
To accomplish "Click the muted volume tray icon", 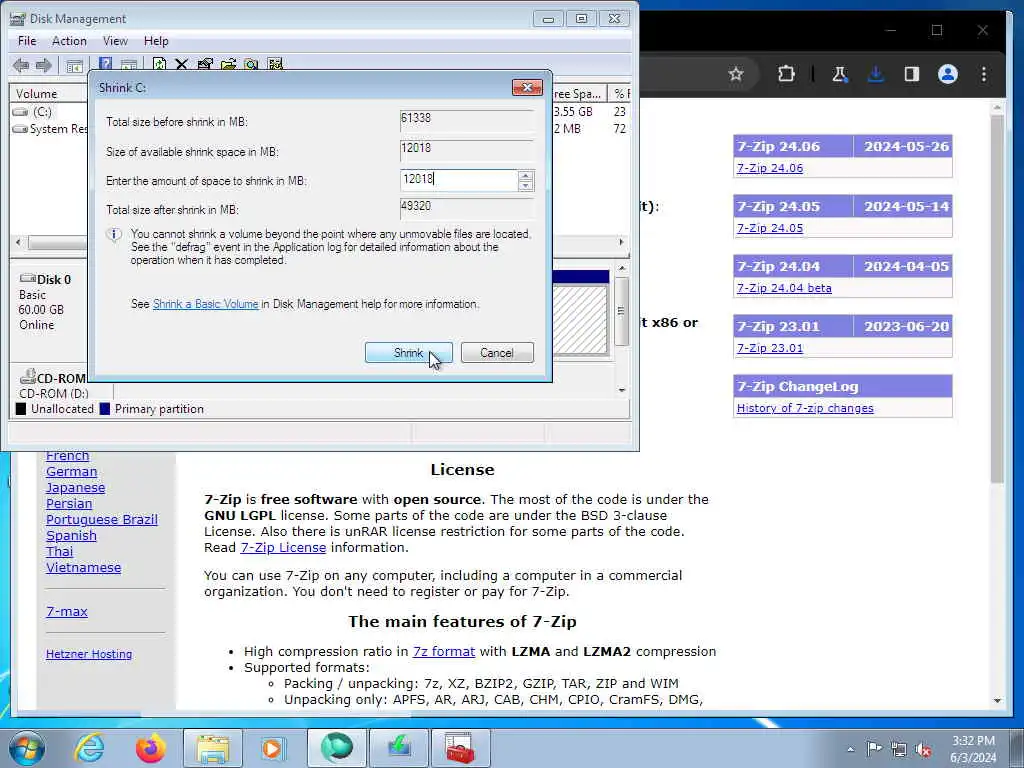I will [923, 749].
